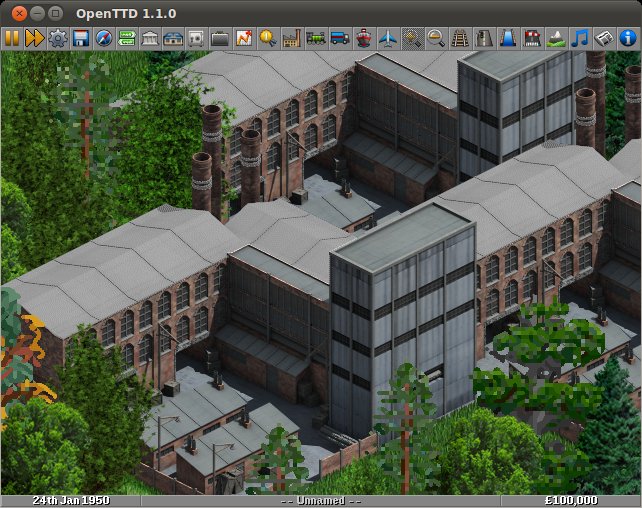Open the sound and music window
The image size is (642, 508).
tap(580, 38)
